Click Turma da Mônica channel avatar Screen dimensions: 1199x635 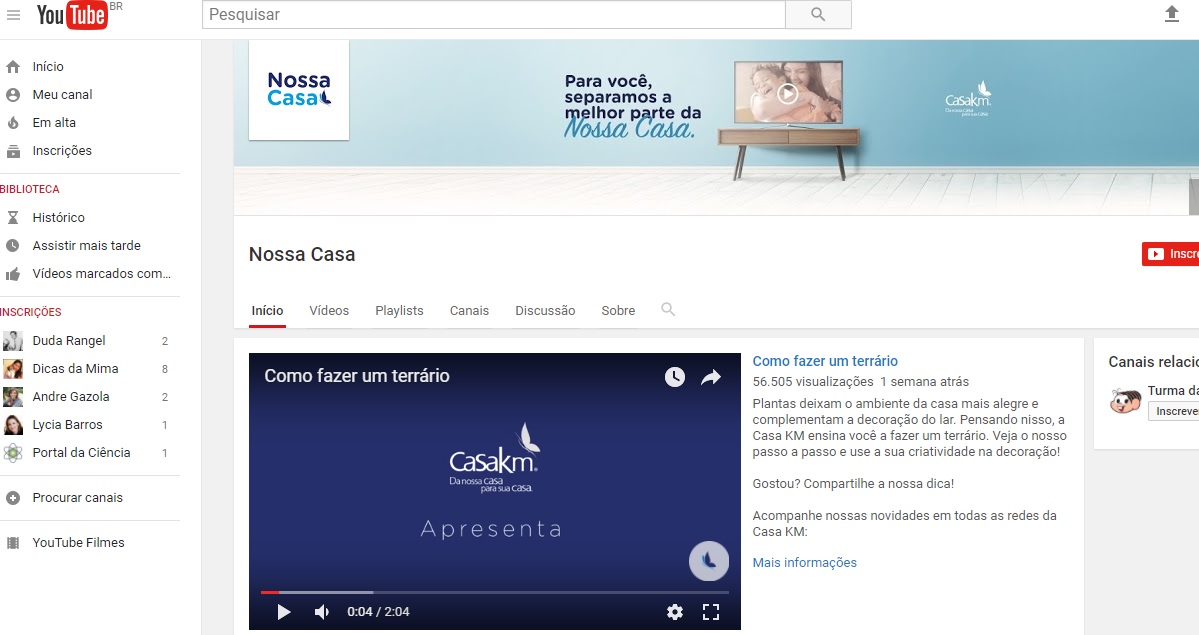[1125, 401]
